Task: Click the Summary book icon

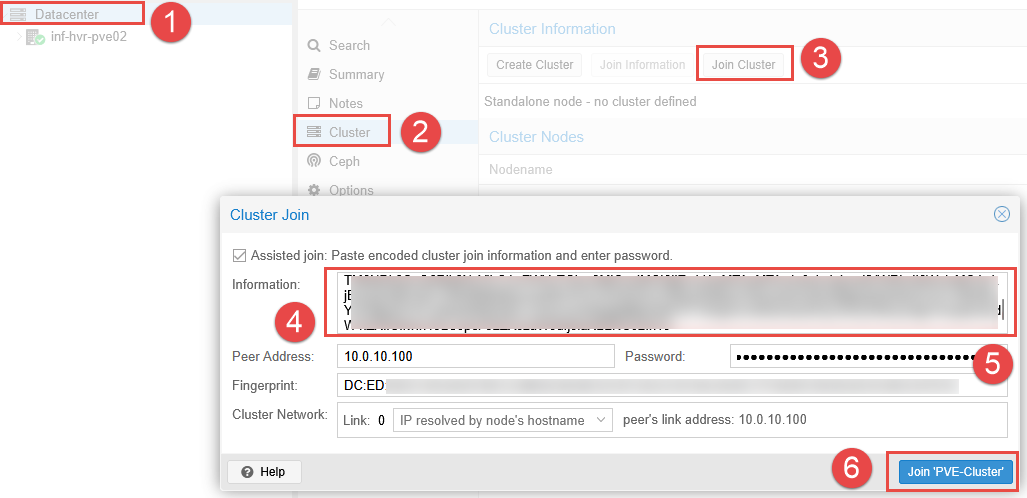Action: click(314, 74)
